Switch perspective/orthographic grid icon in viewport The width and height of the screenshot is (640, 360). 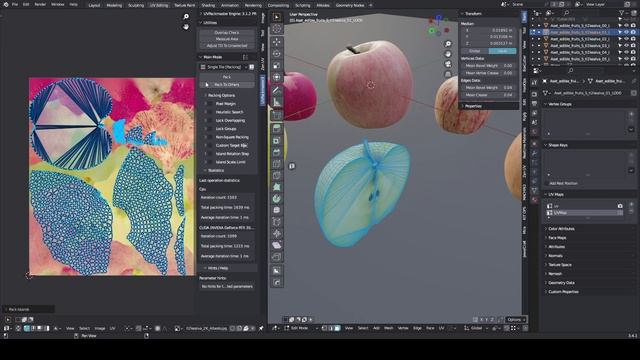click(x=448, y=74)
